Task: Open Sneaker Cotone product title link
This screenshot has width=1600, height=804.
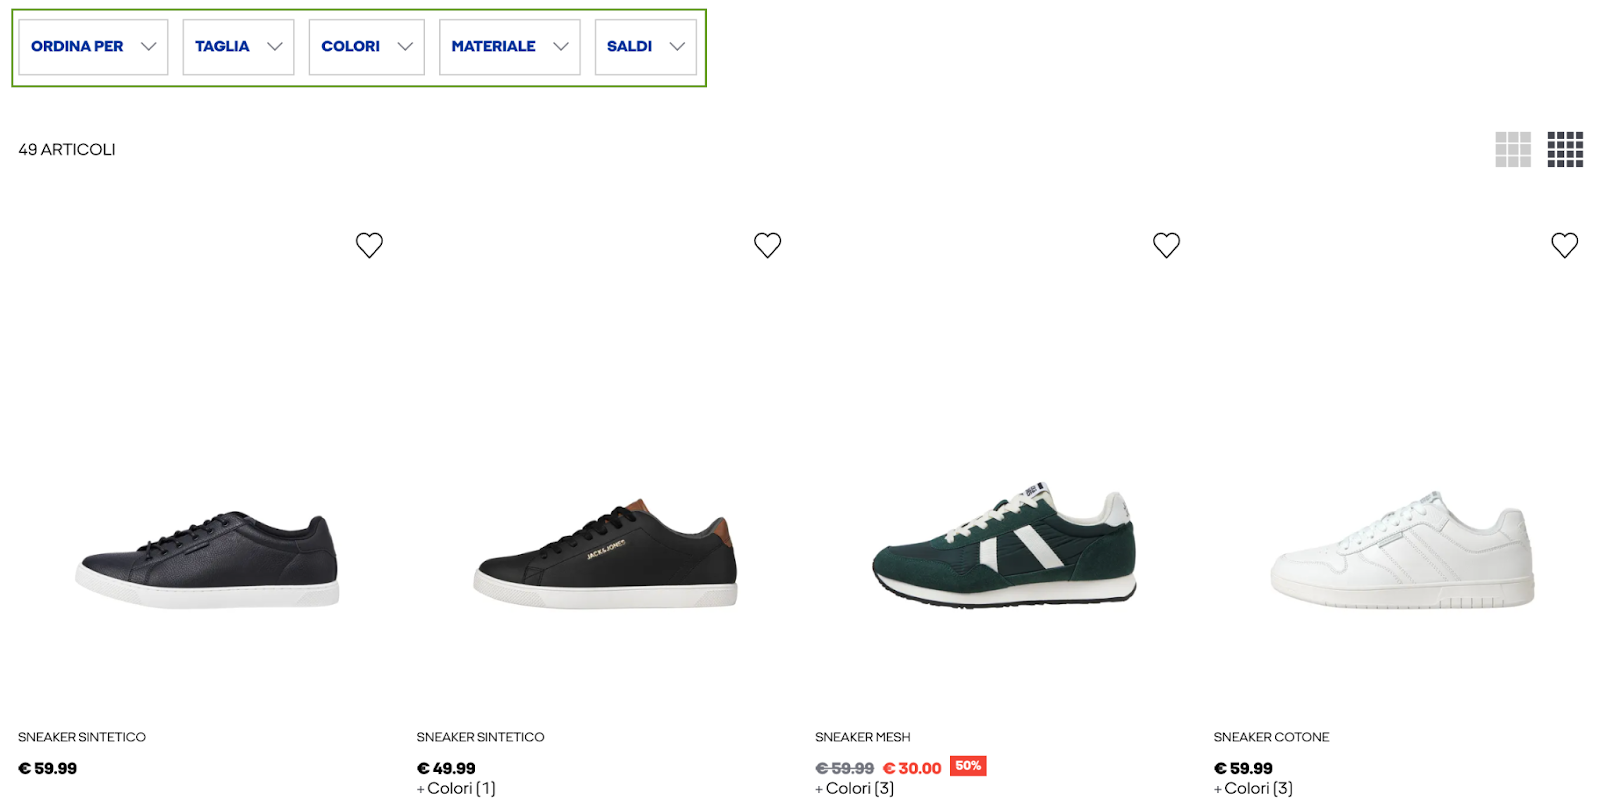Action: coord(1271,737)
